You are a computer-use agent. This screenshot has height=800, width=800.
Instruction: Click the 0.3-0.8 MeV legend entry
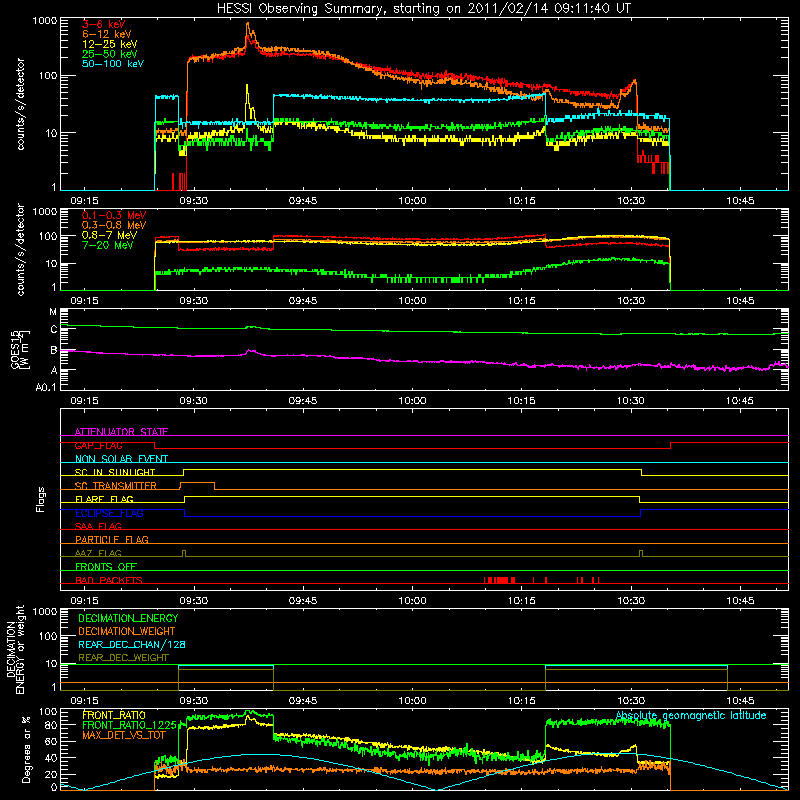pos(114,225)
